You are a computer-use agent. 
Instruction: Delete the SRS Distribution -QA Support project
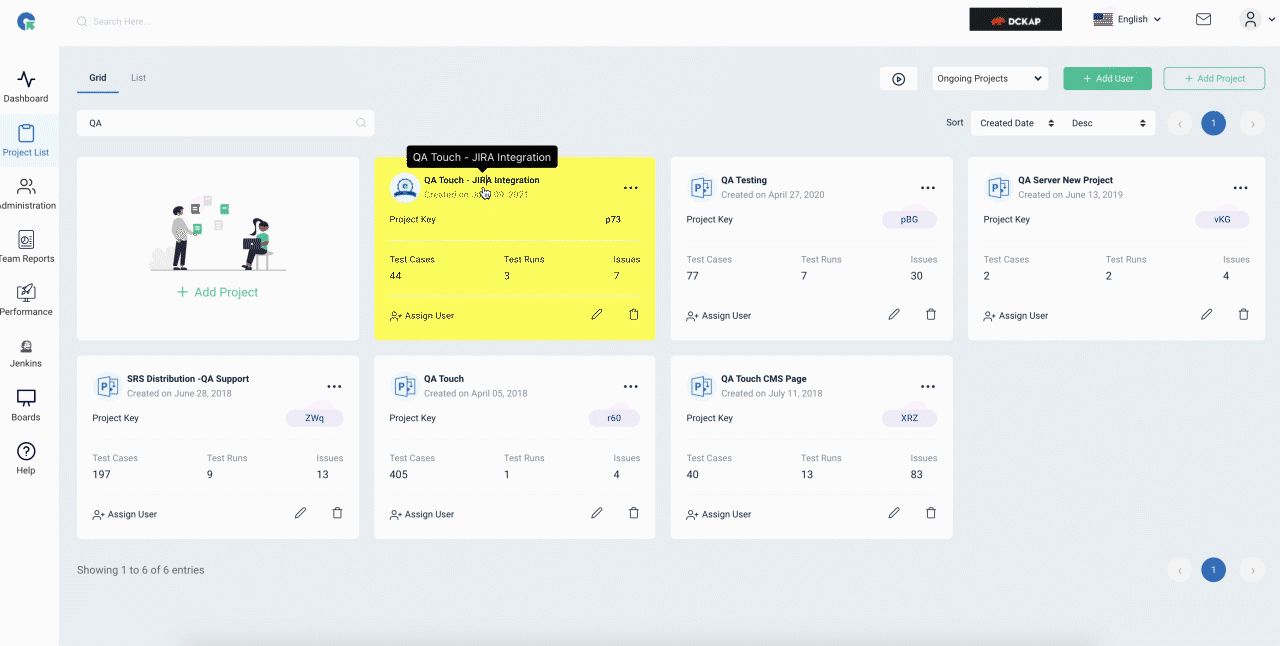(337, 513)
